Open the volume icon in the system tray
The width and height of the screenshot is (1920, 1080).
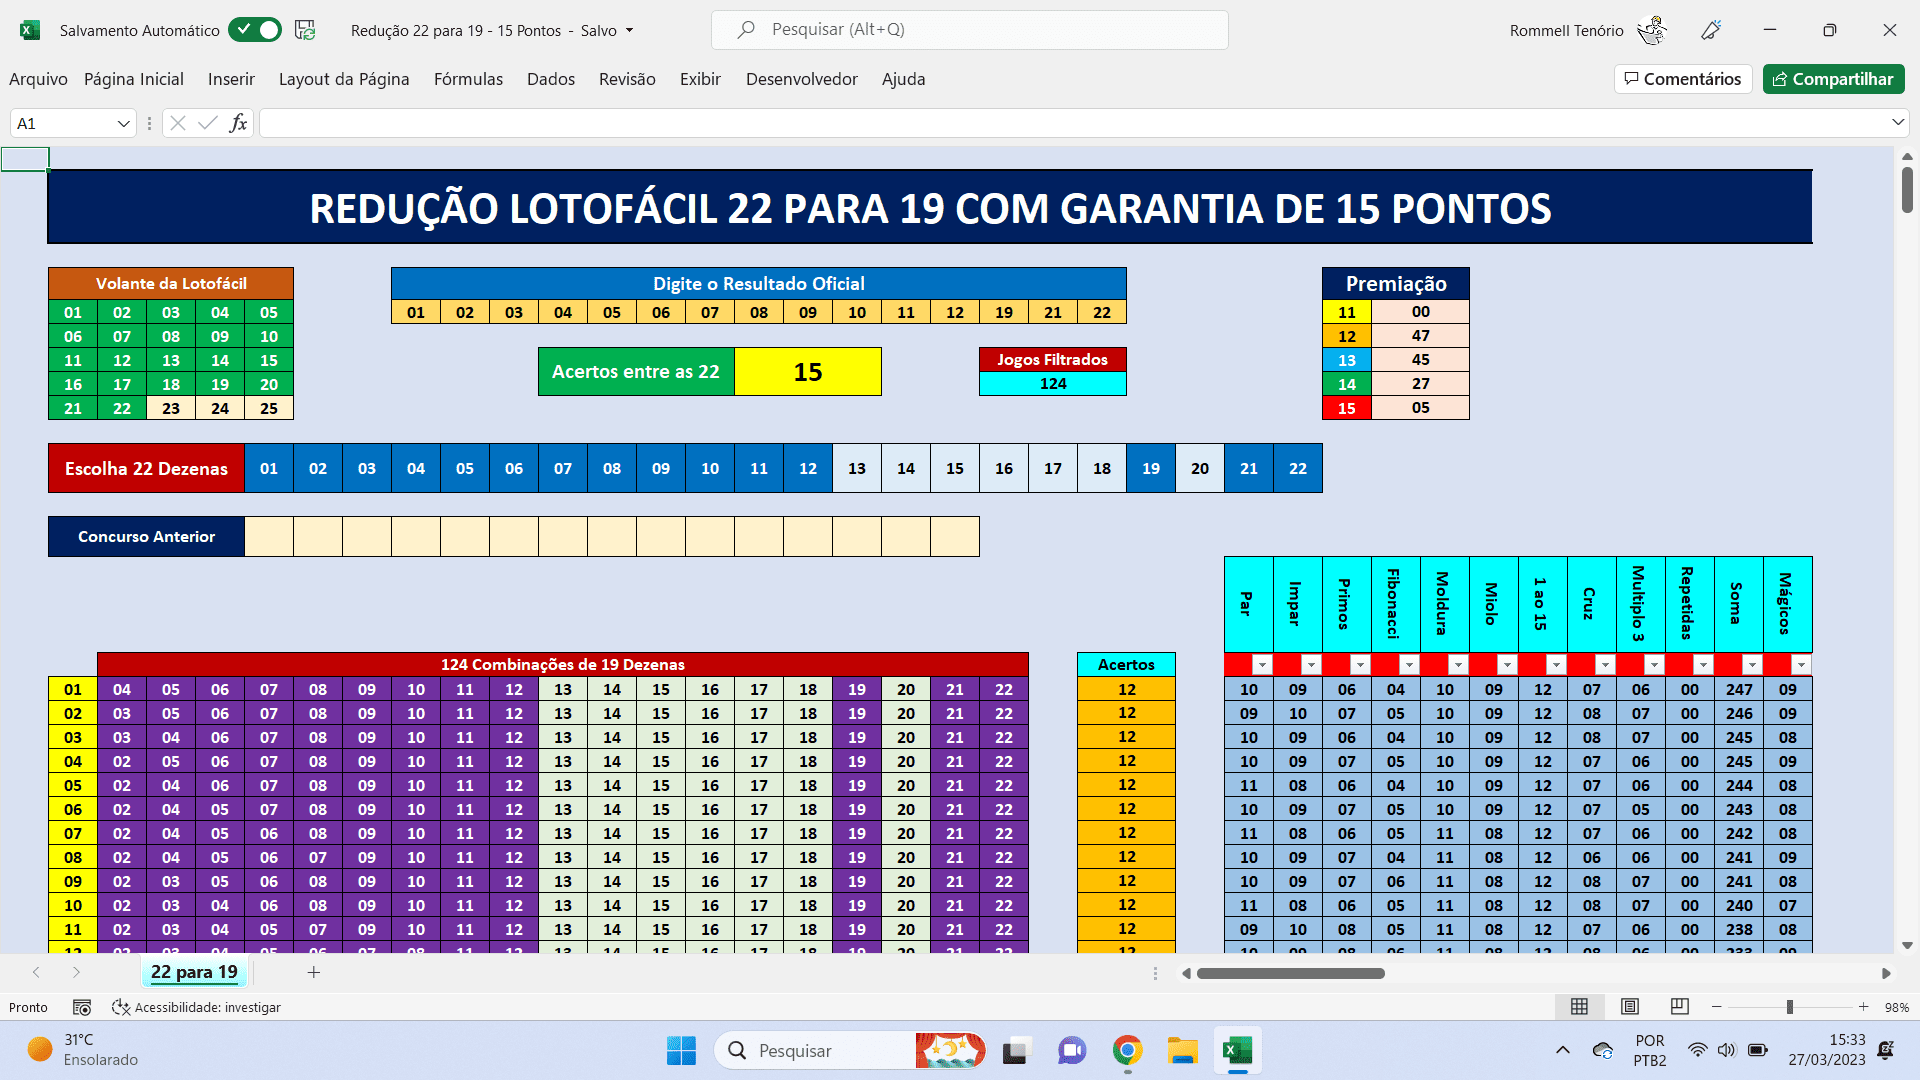point(1727,1050)
